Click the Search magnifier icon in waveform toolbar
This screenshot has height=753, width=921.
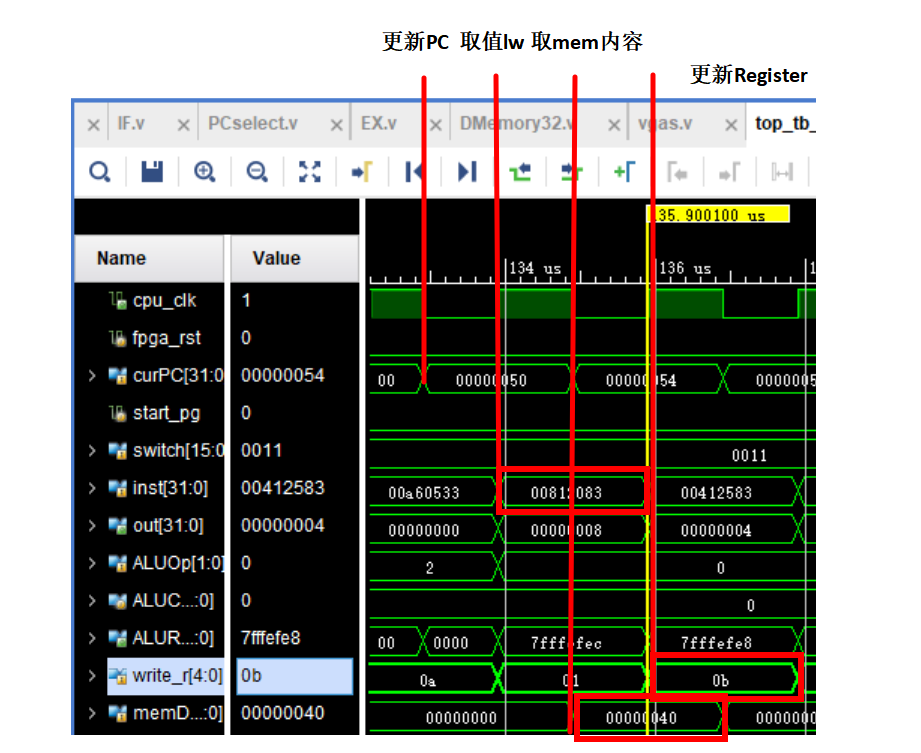tap(99, 172)
